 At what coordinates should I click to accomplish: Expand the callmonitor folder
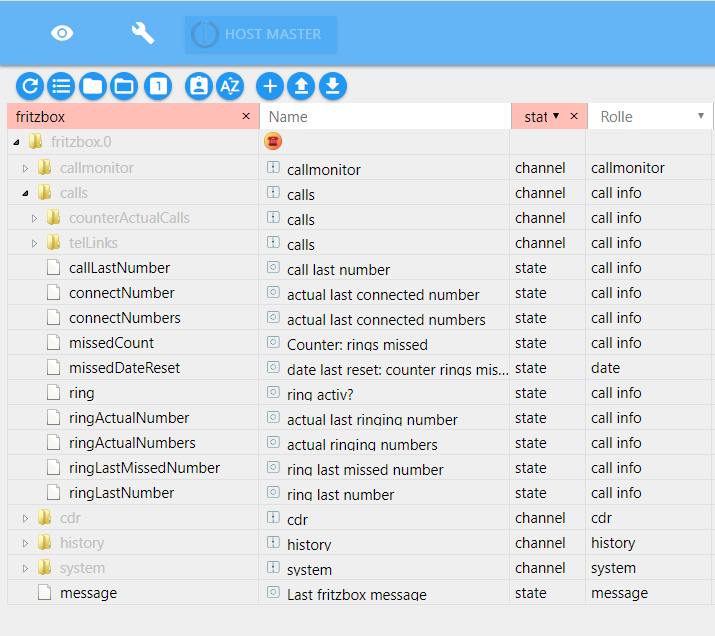[26, 168]
